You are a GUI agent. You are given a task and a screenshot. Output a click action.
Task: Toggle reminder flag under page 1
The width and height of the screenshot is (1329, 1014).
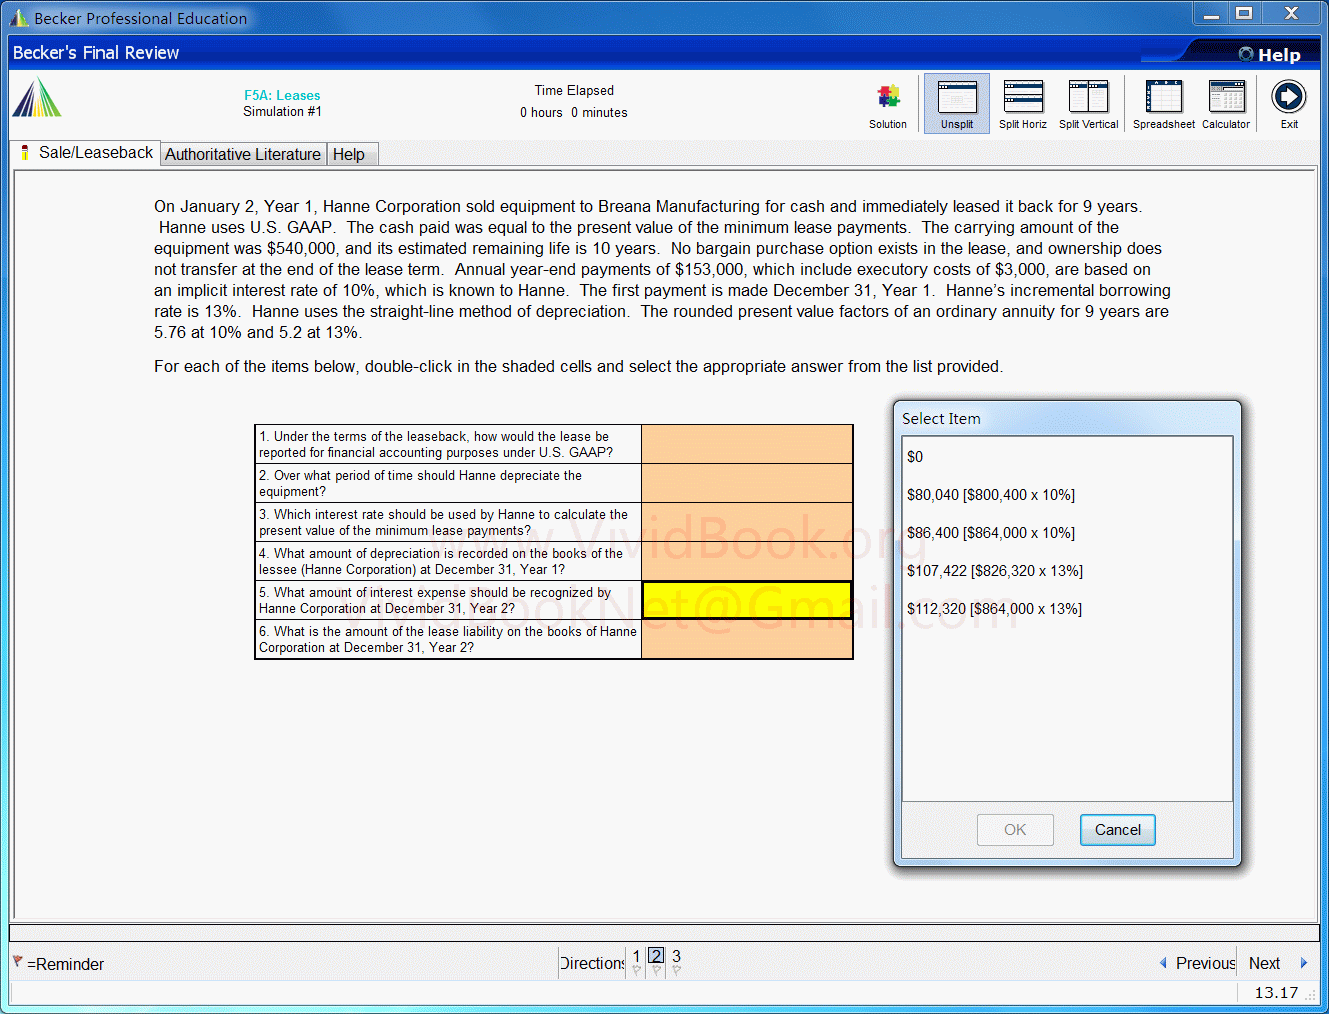[x=636, y=971]
